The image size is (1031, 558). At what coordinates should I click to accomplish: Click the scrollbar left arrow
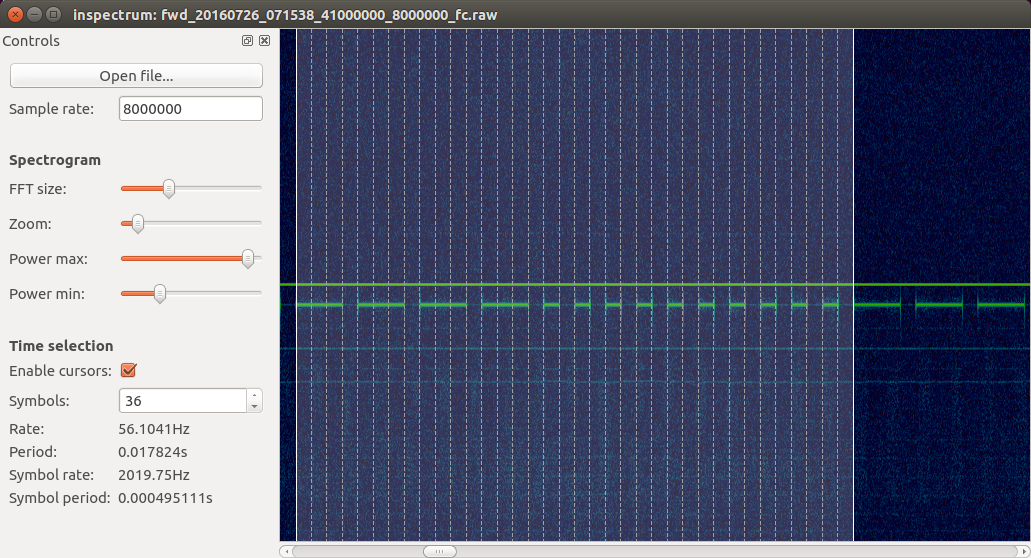285,551
